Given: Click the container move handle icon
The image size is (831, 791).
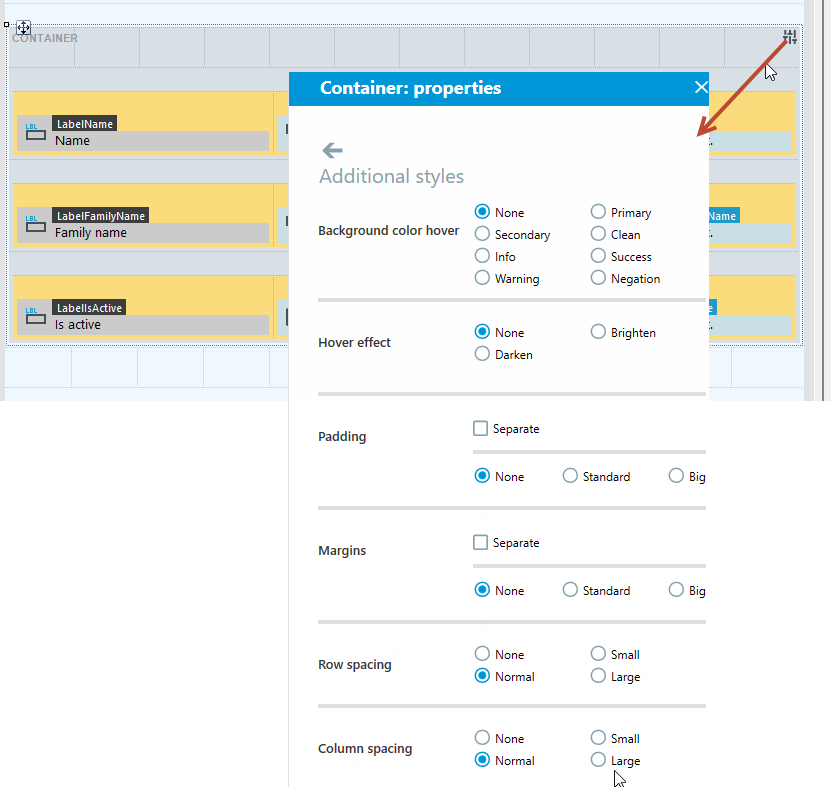Looking at the screenshot, I should (23, 27).
